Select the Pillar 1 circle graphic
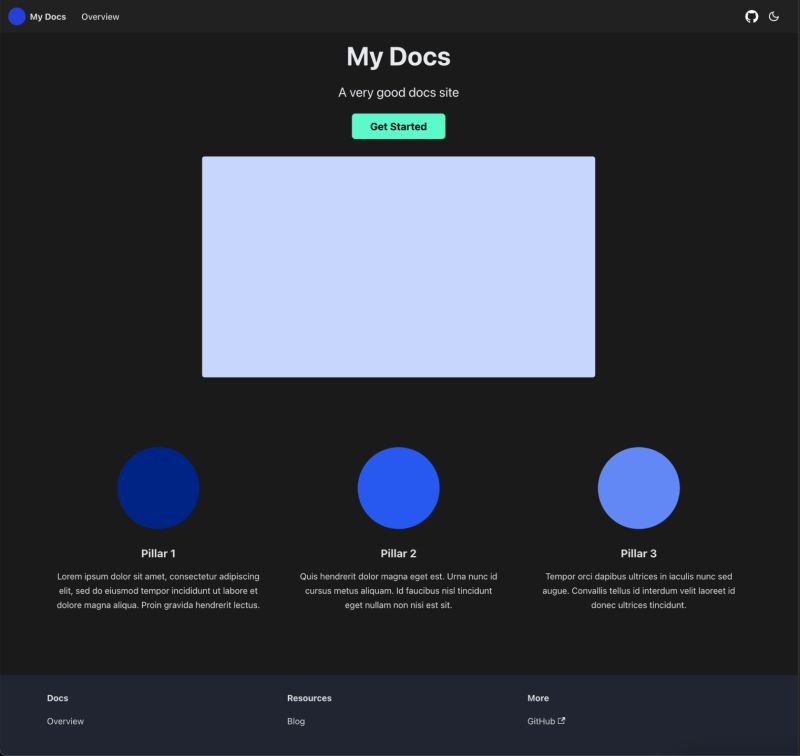Viewport: 800px width, 756px height. click(159, 487)
